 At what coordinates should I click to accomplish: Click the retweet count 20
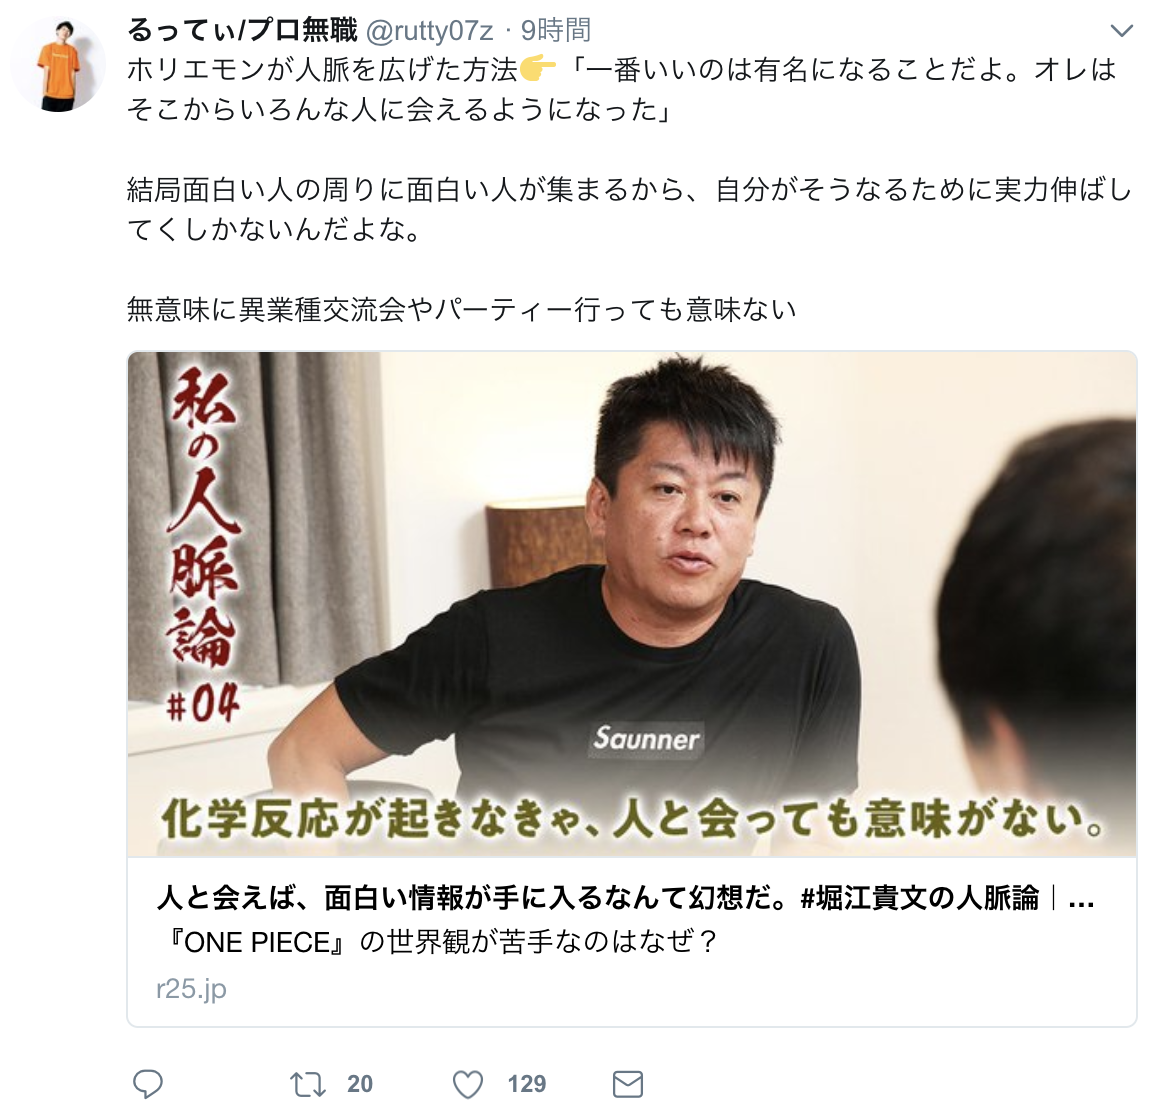point(360,1084)
